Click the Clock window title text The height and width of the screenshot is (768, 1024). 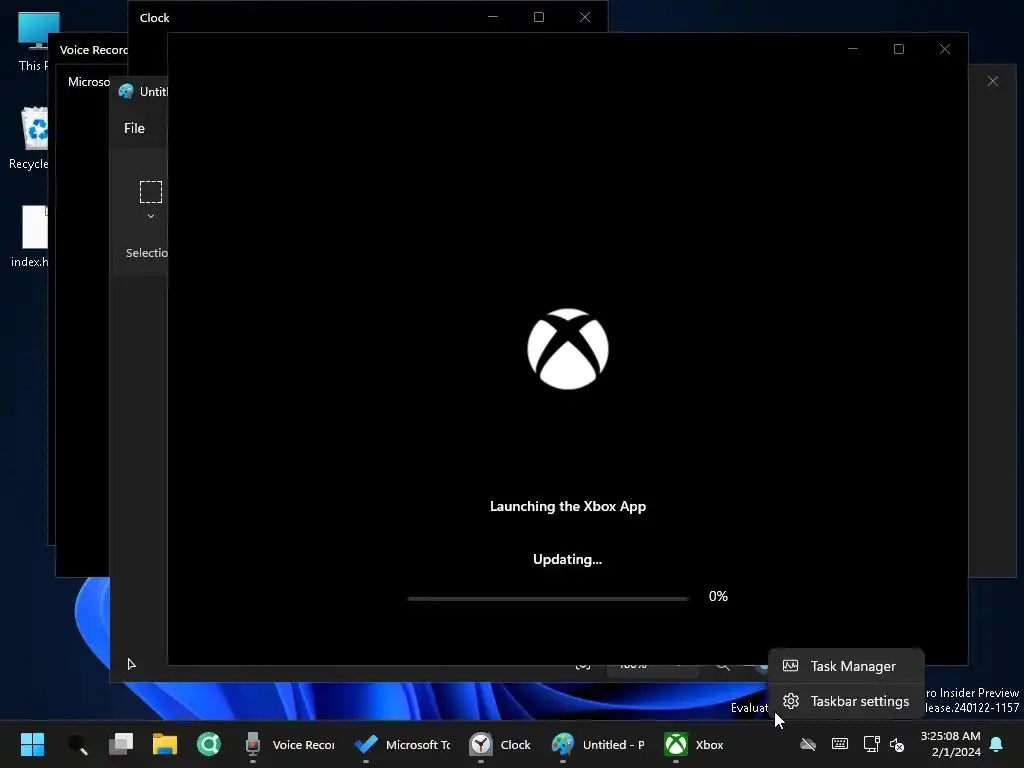click(154, 18)
